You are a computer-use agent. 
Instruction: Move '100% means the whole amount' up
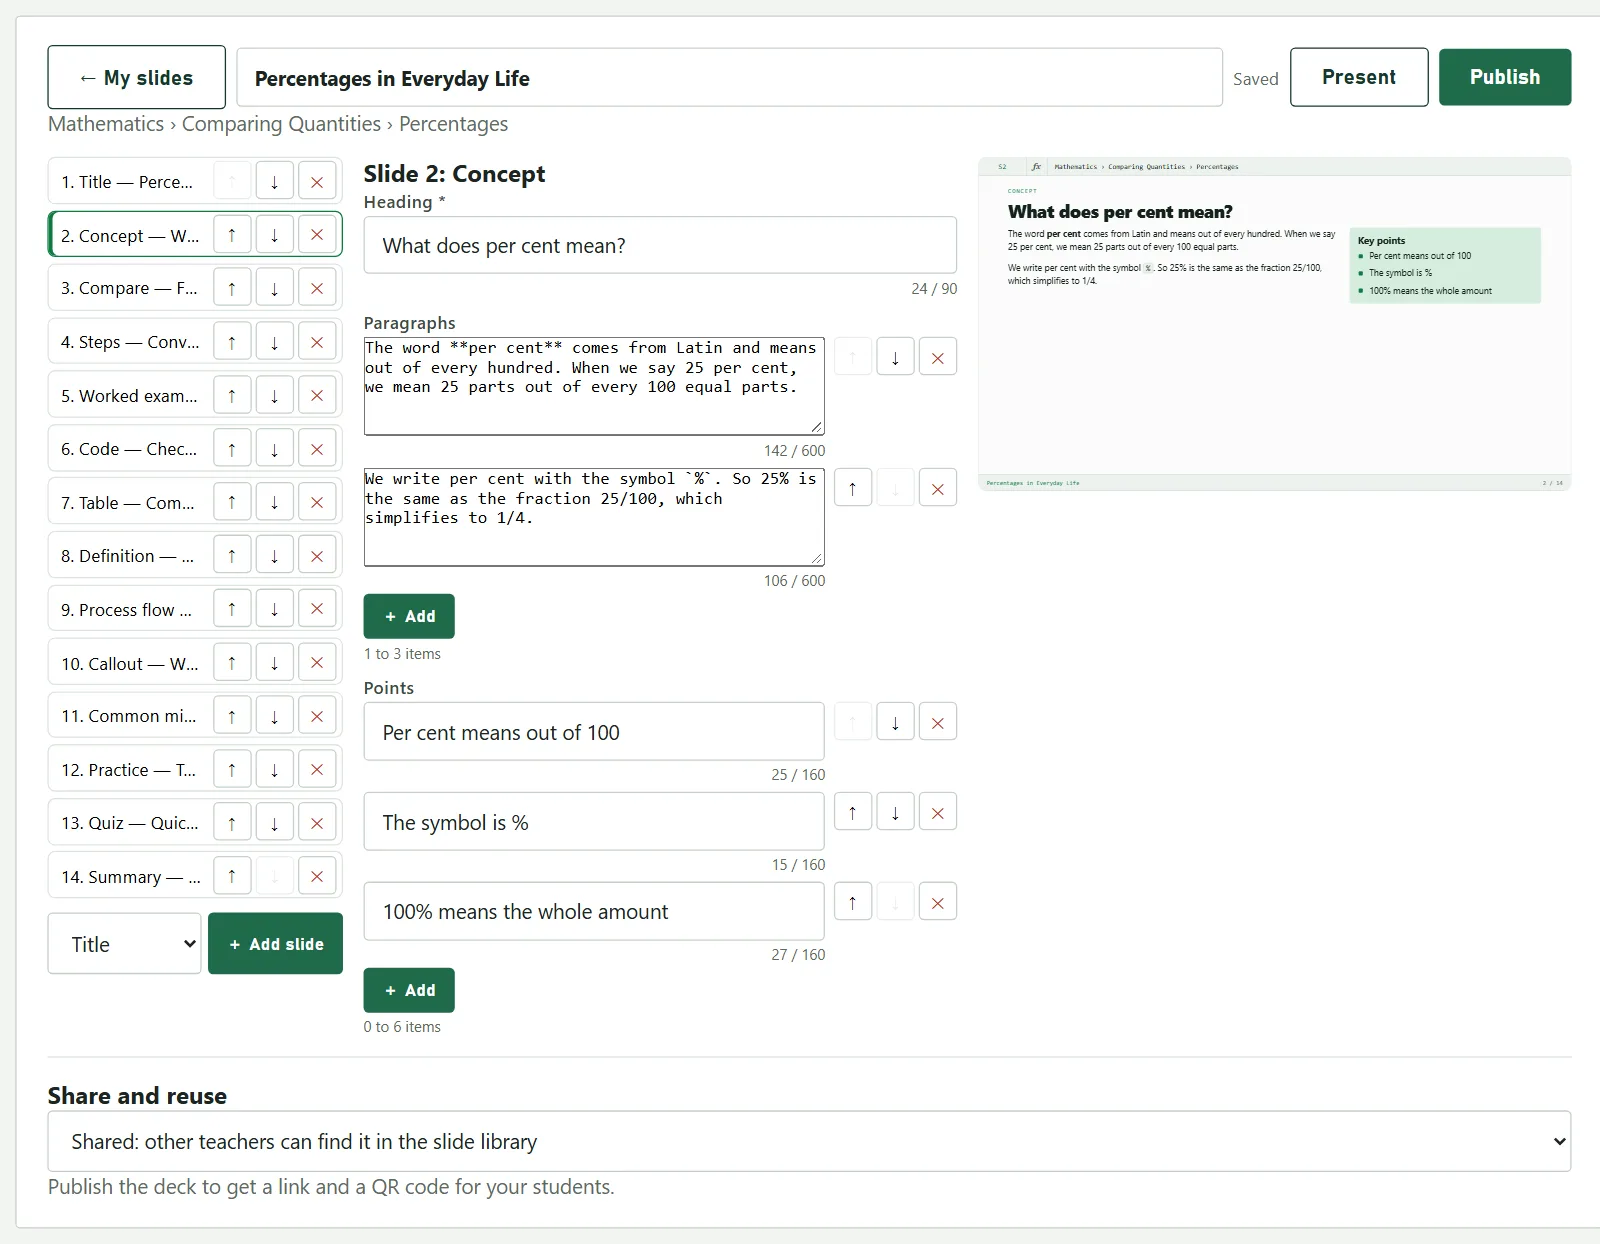853,902
